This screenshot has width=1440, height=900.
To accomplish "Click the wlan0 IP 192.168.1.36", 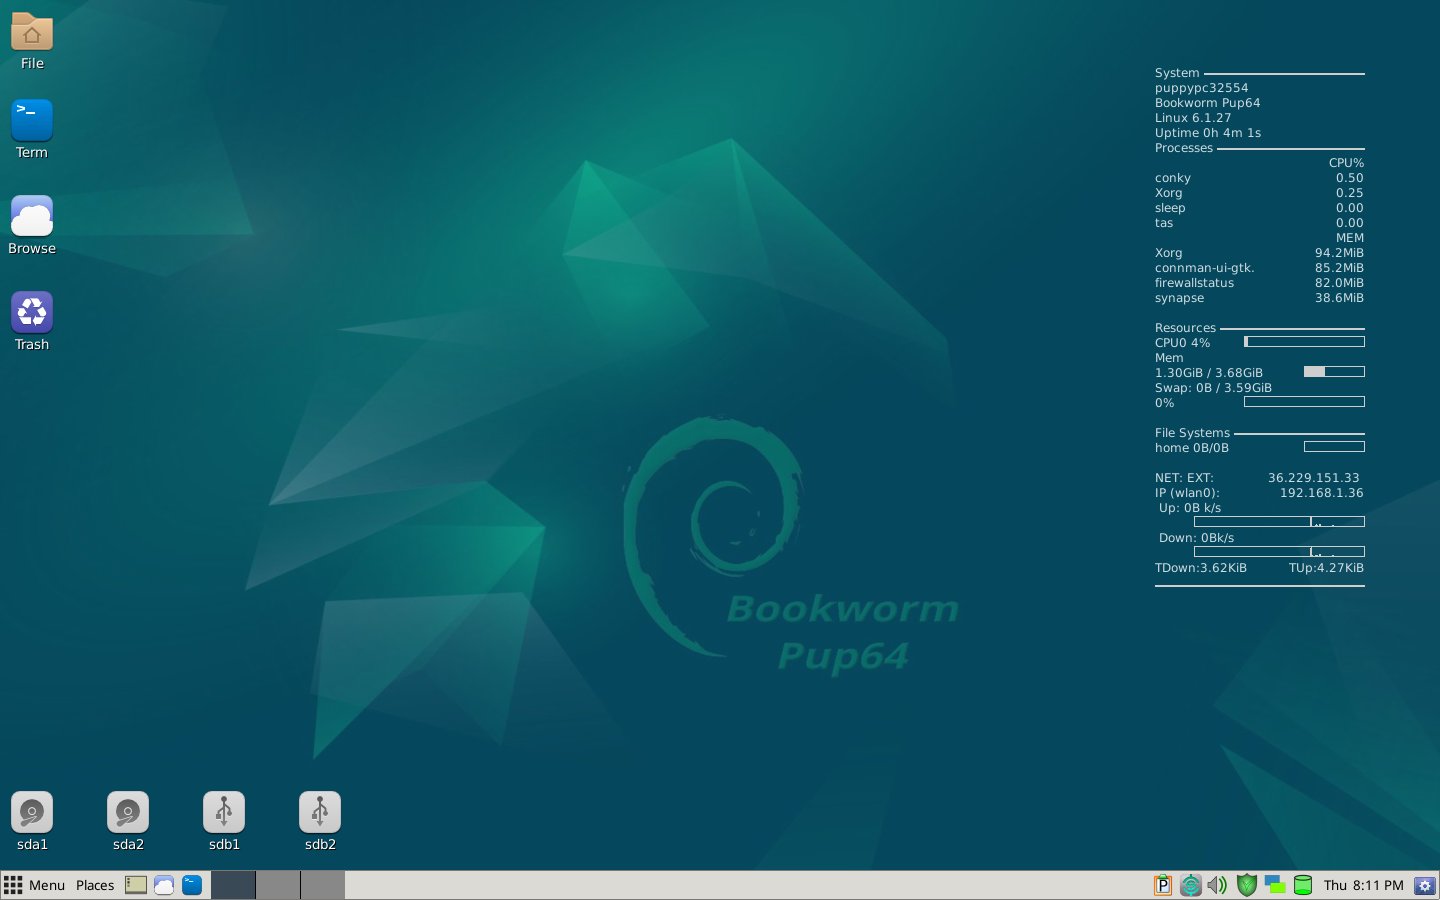I will [1321, 493].
